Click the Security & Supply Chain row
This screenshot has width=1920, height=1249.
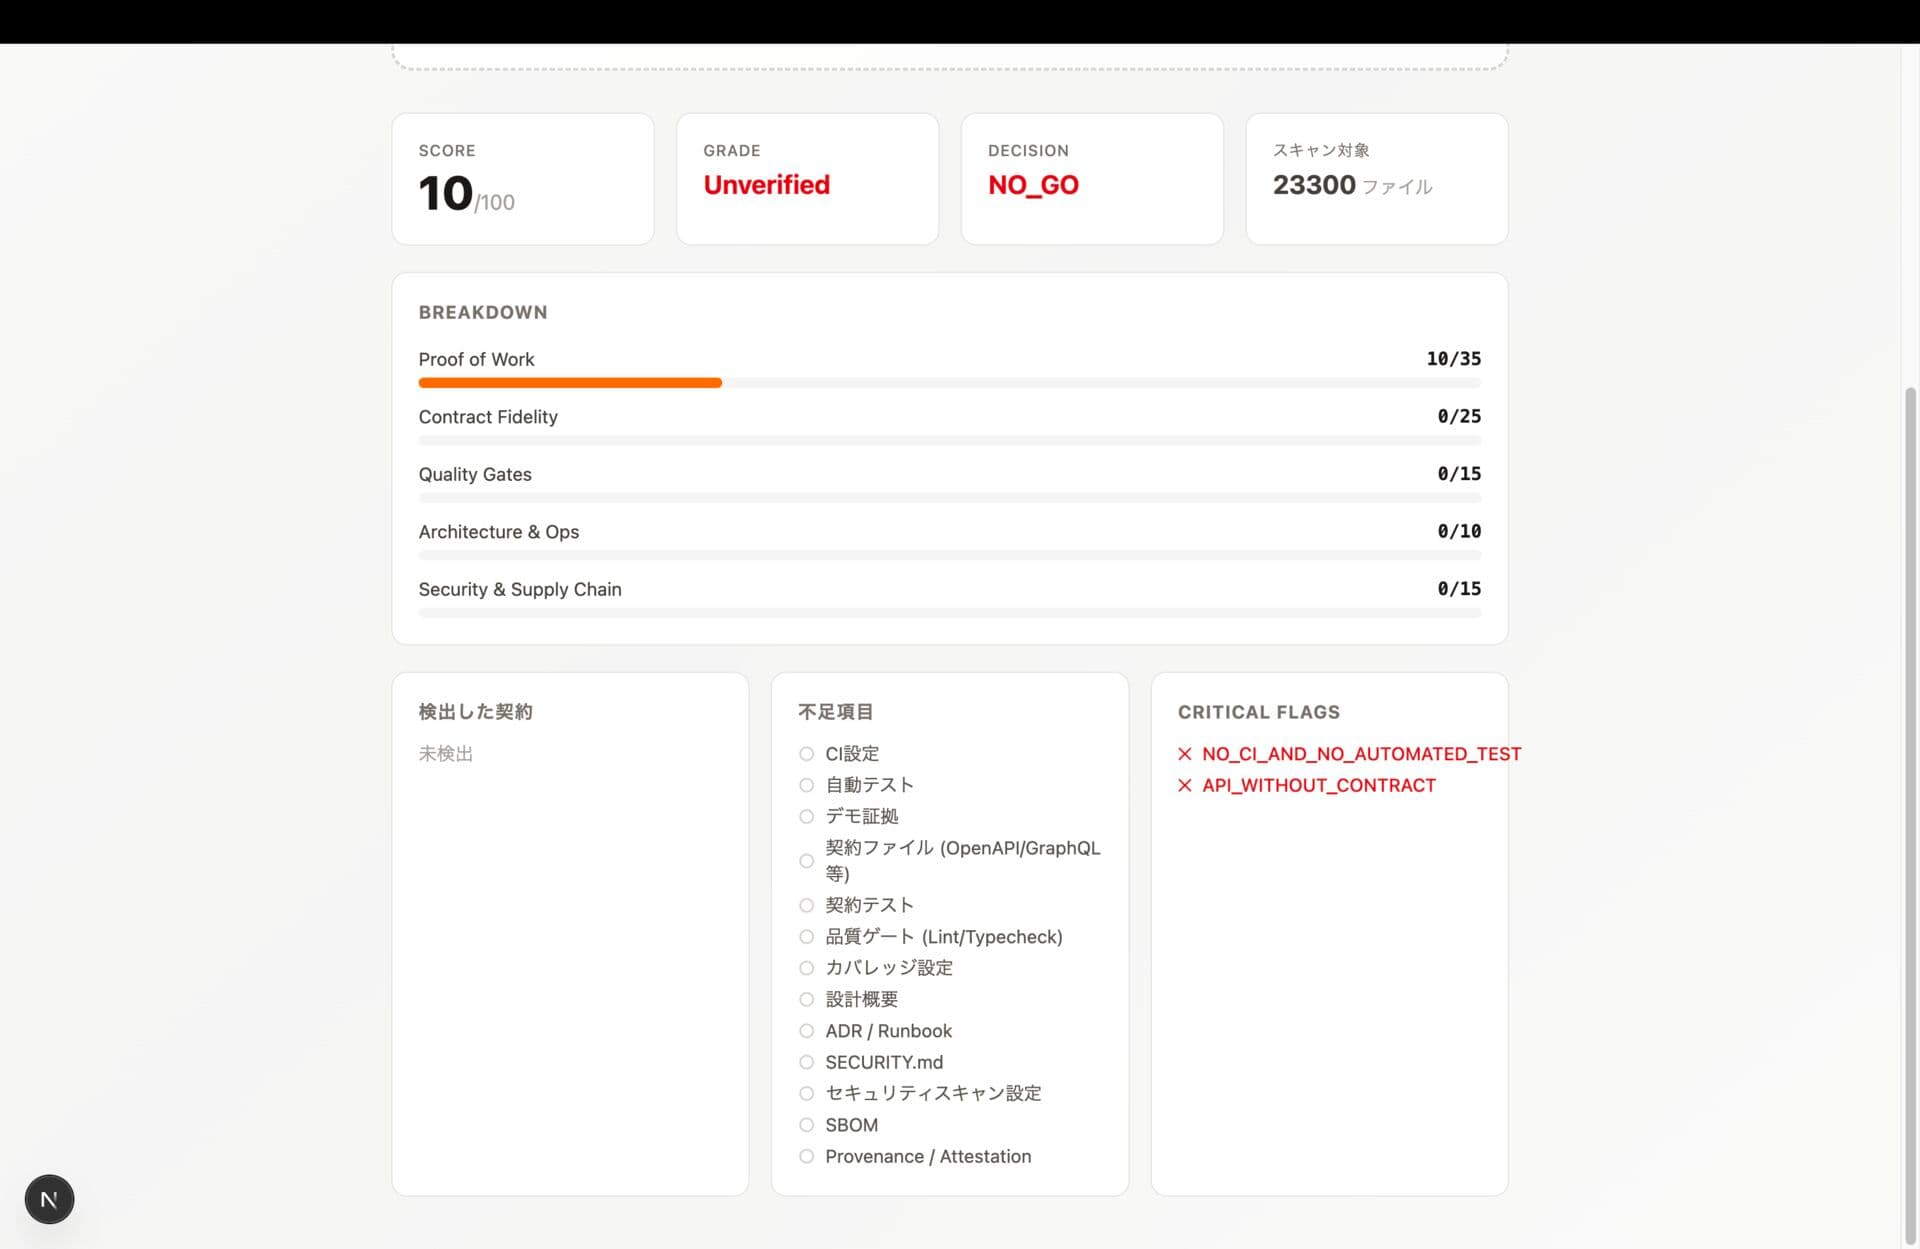click(x=520, y=590)
